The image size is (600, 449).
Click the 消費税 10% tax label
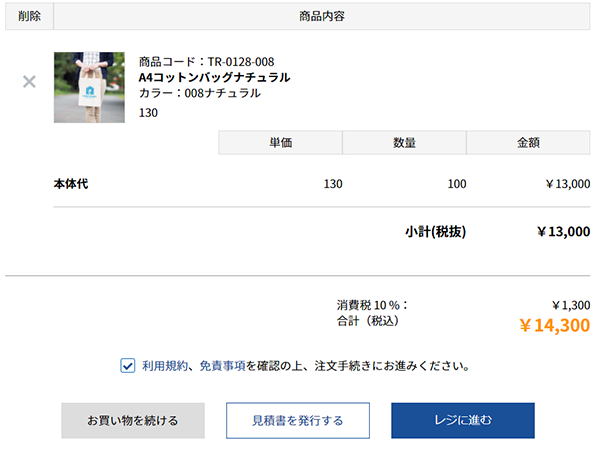(x=372, y=305)
